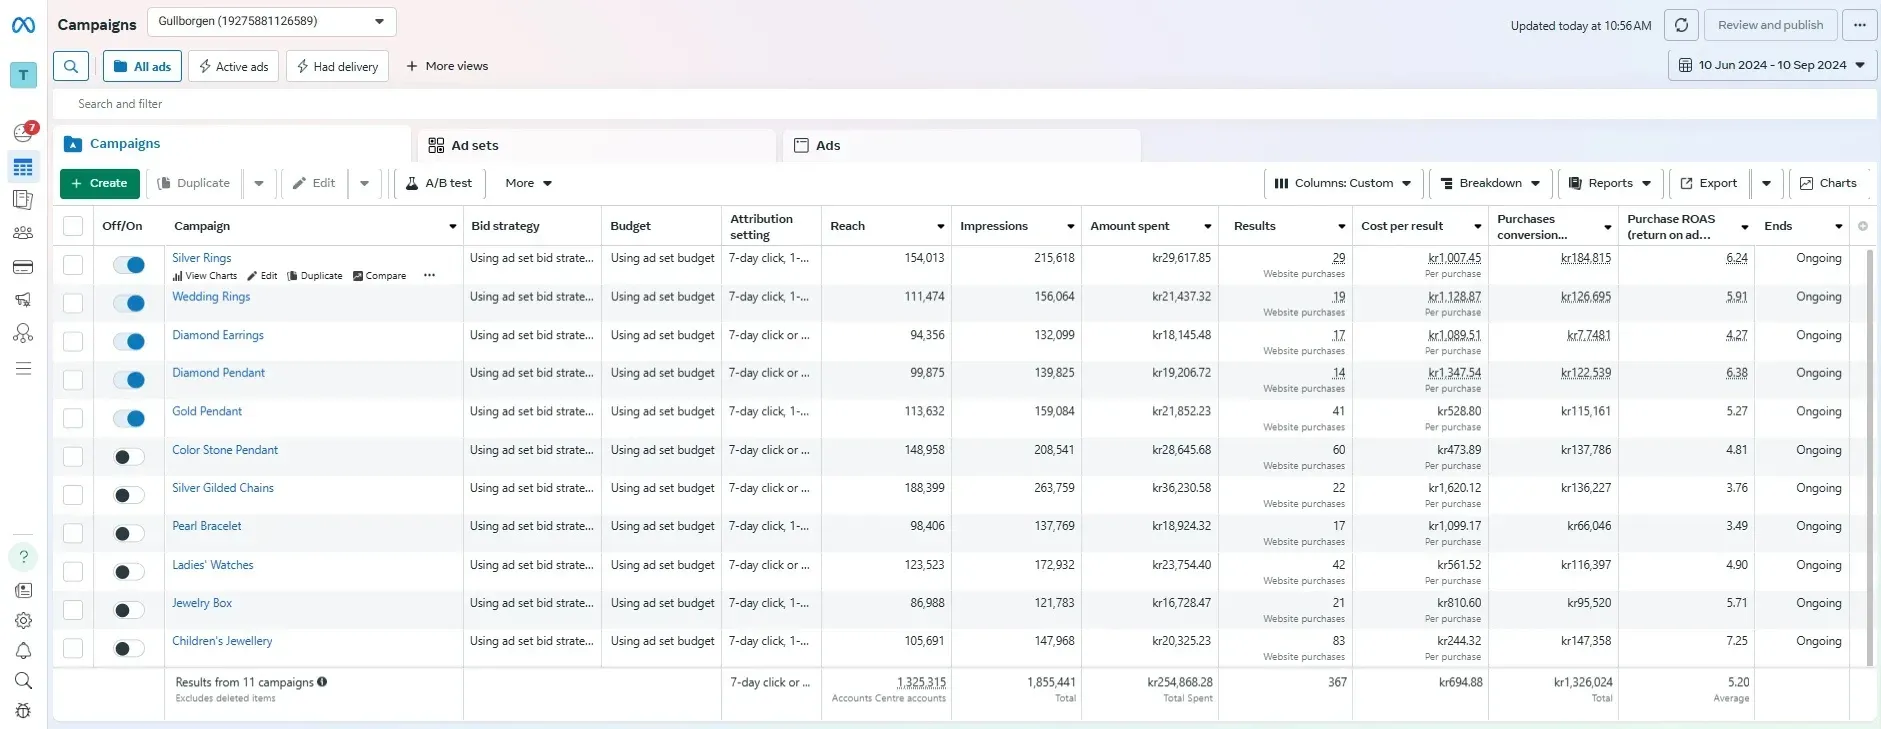The image size is (1881, 729).
Task: Click the Meta logo icon
Action: tap(23, 25)
